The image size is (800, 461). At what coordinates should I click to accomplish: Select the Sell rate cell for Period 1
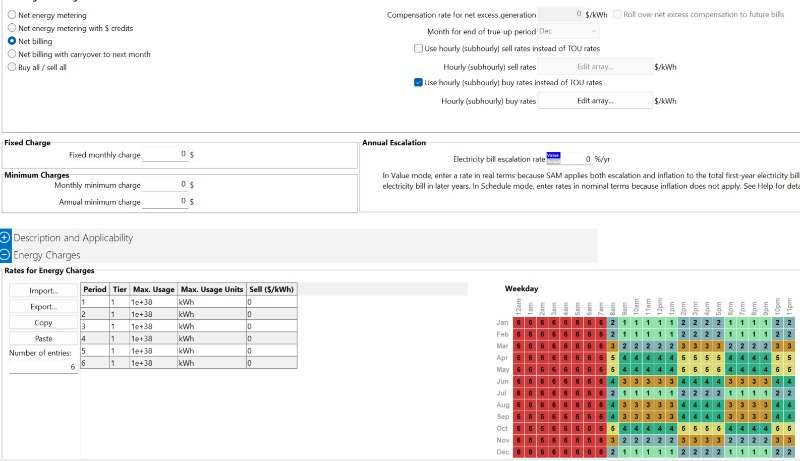[270, 301]
